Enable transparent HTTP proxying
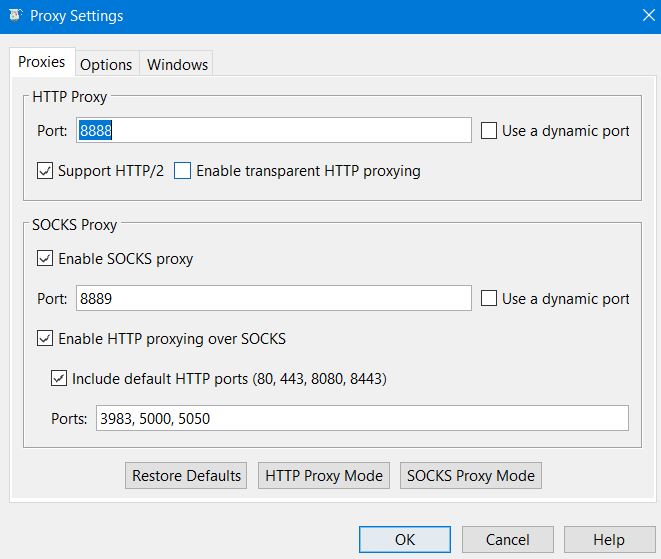This screenshot has height=559, width=661. [x=182, y=171]
